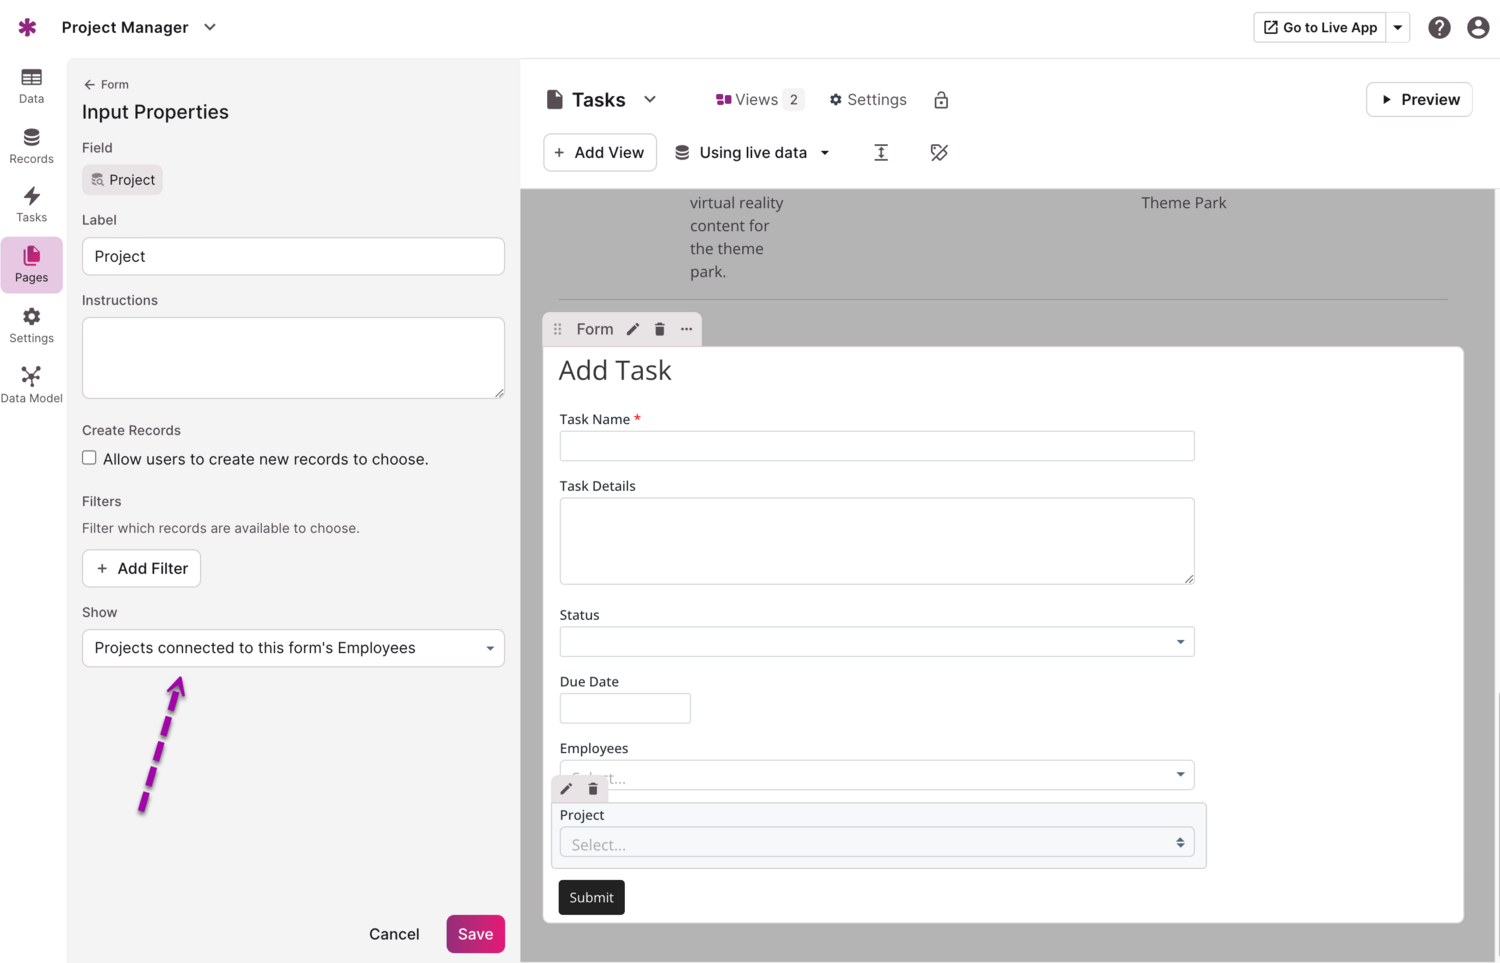Click the Instructions text area
Viewport: 1500px width, 963px height.
click(292, 357)
